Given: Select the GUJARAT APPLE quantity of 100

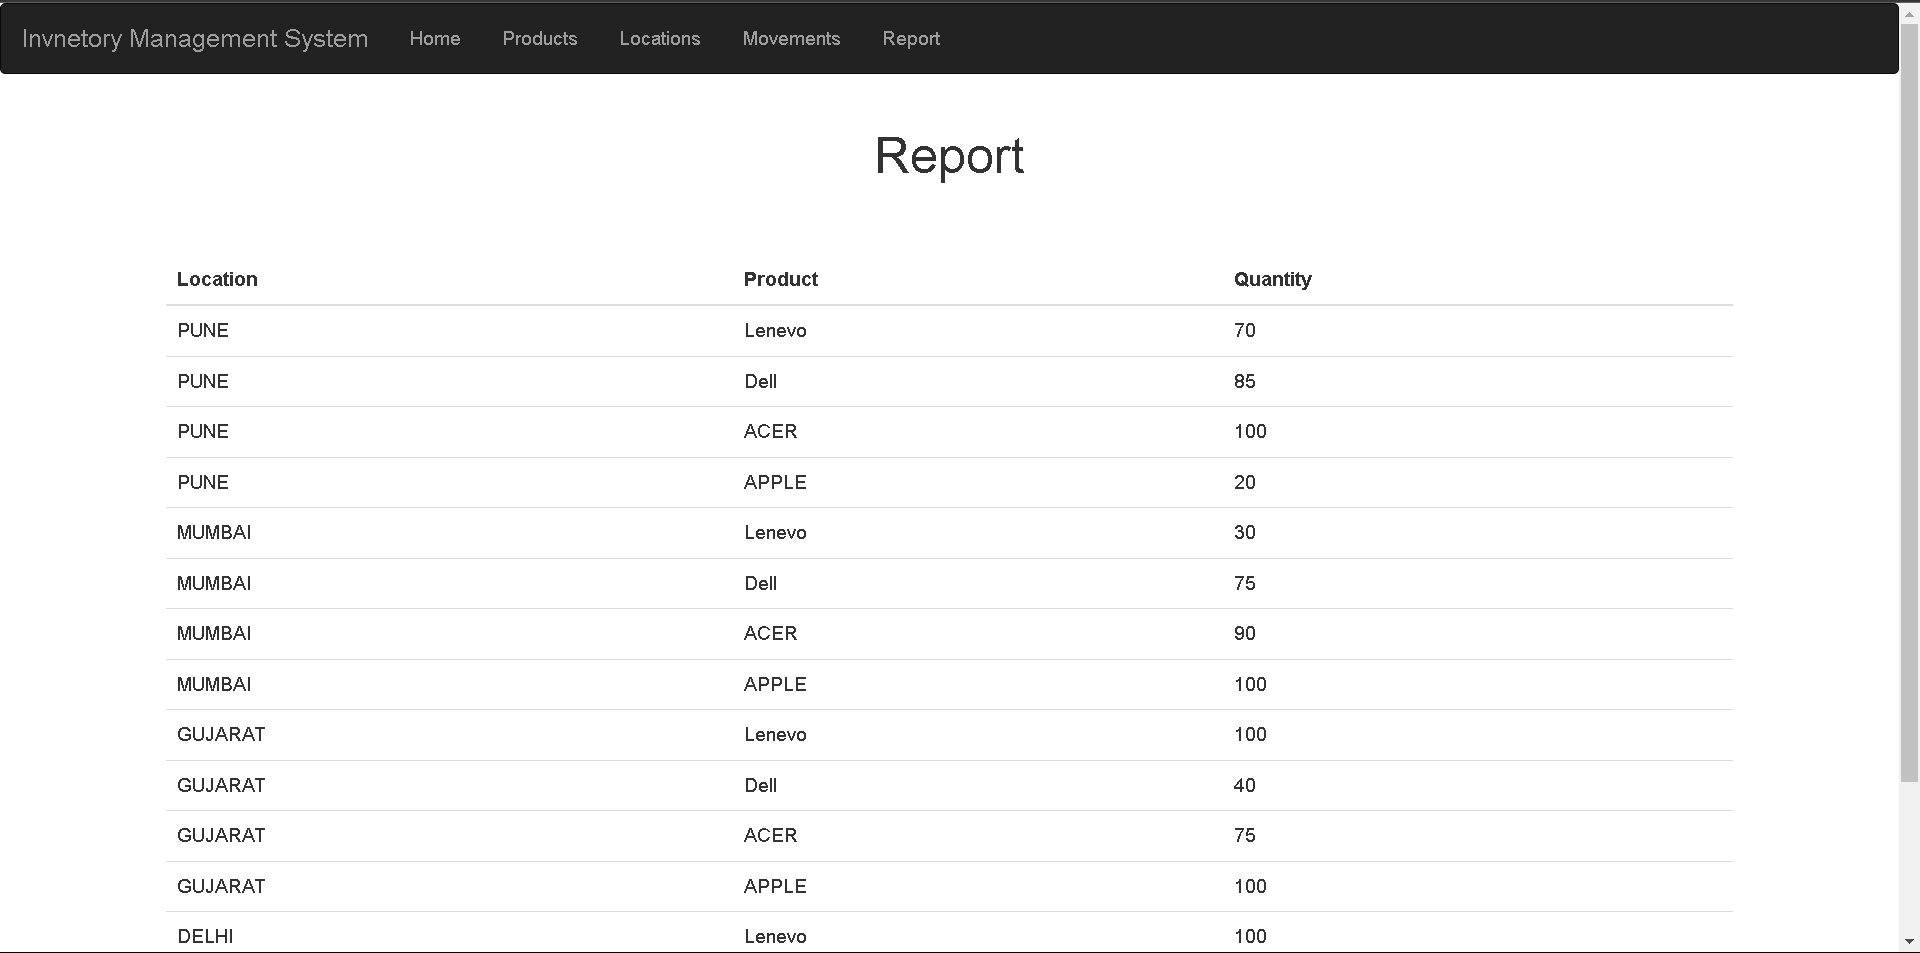Looking at the screenshot, I should 1250,886.
